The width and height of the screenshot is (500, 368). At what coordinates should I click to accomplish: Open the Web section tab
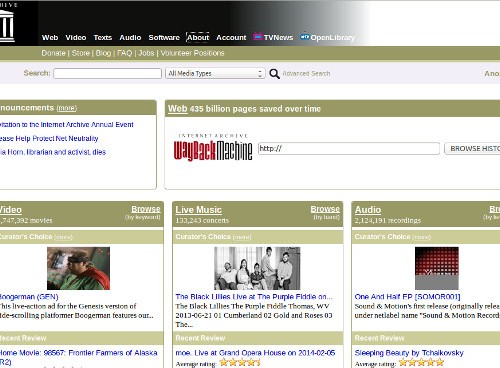tap(50, 37)
